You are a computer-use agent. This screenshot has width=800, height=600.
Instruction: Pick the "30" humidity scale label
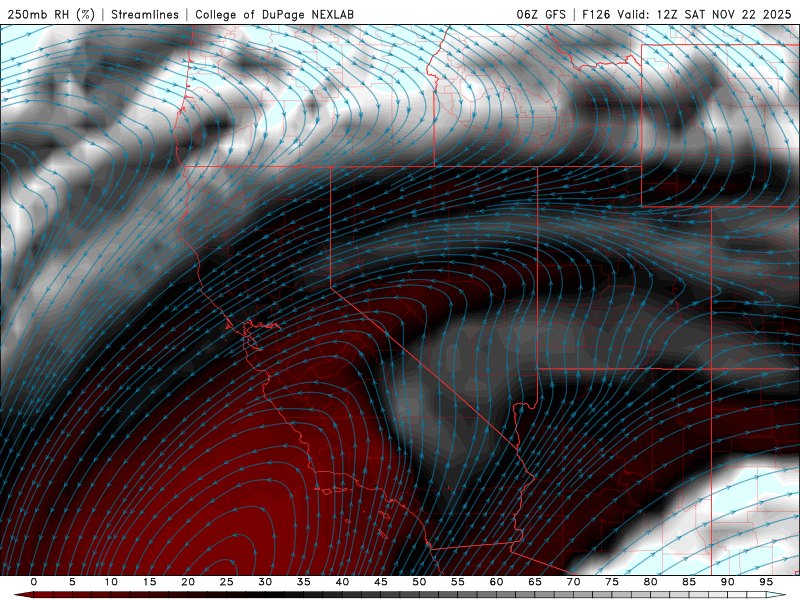[x=265, y=582]
